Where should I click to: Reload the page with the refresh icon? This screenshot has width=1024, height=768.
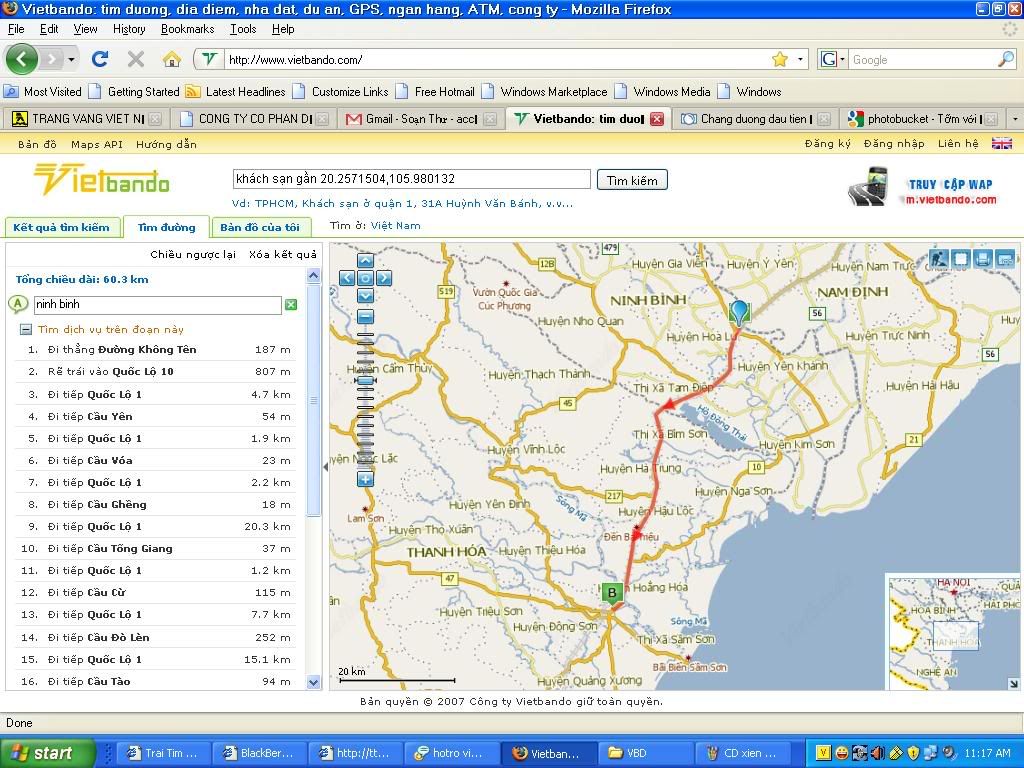click(100, 59)
